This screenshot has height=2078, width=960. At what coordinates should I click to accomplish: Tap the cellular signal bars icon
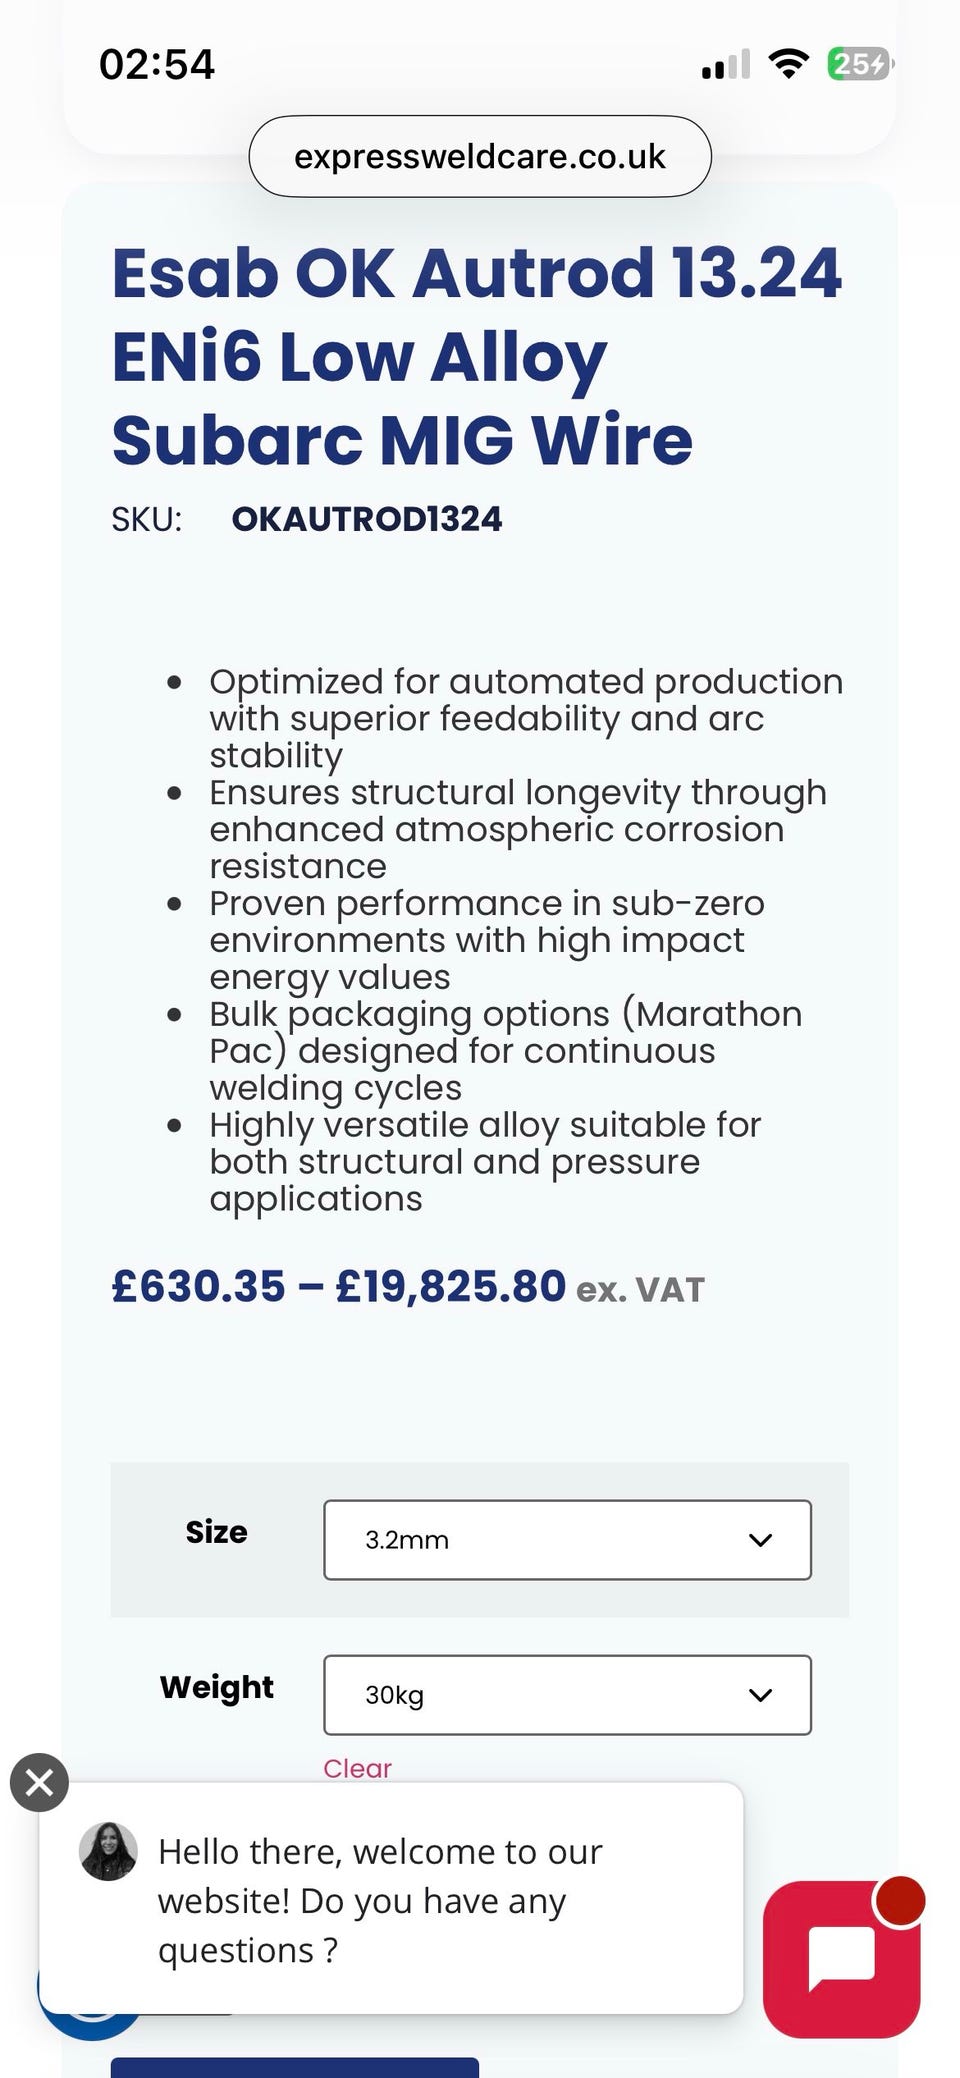pyautogui.click(x=726, y=65)
